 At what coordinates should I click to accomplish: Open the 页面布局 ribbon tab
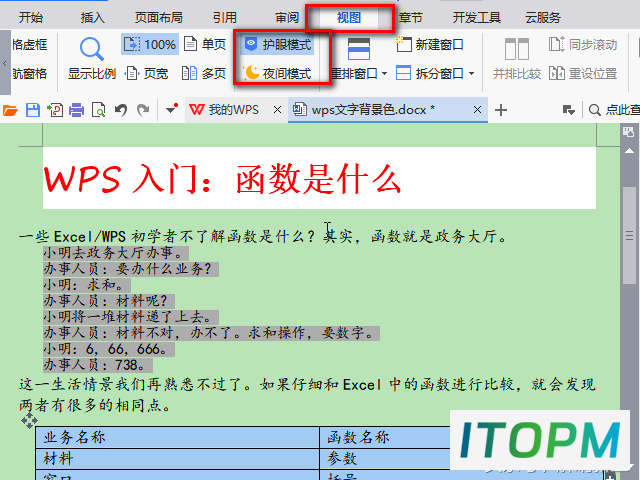(x=159, y=18)
